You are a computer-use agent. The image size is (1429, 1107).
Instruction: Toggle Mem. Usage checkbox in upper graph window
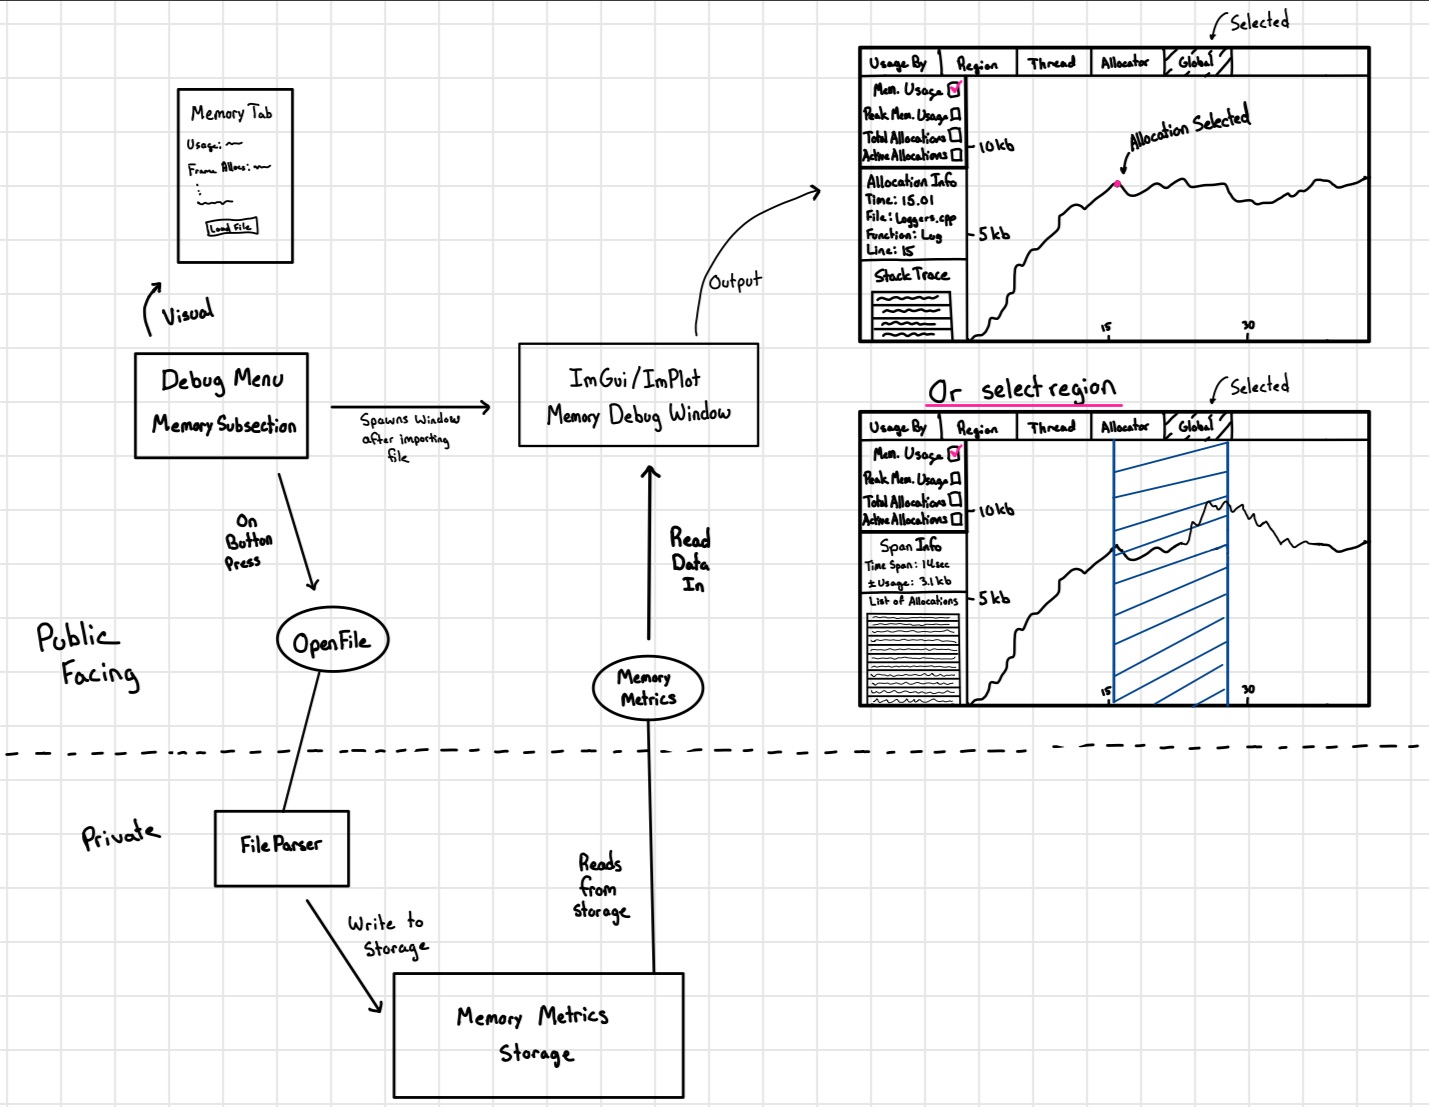[954, 89]
